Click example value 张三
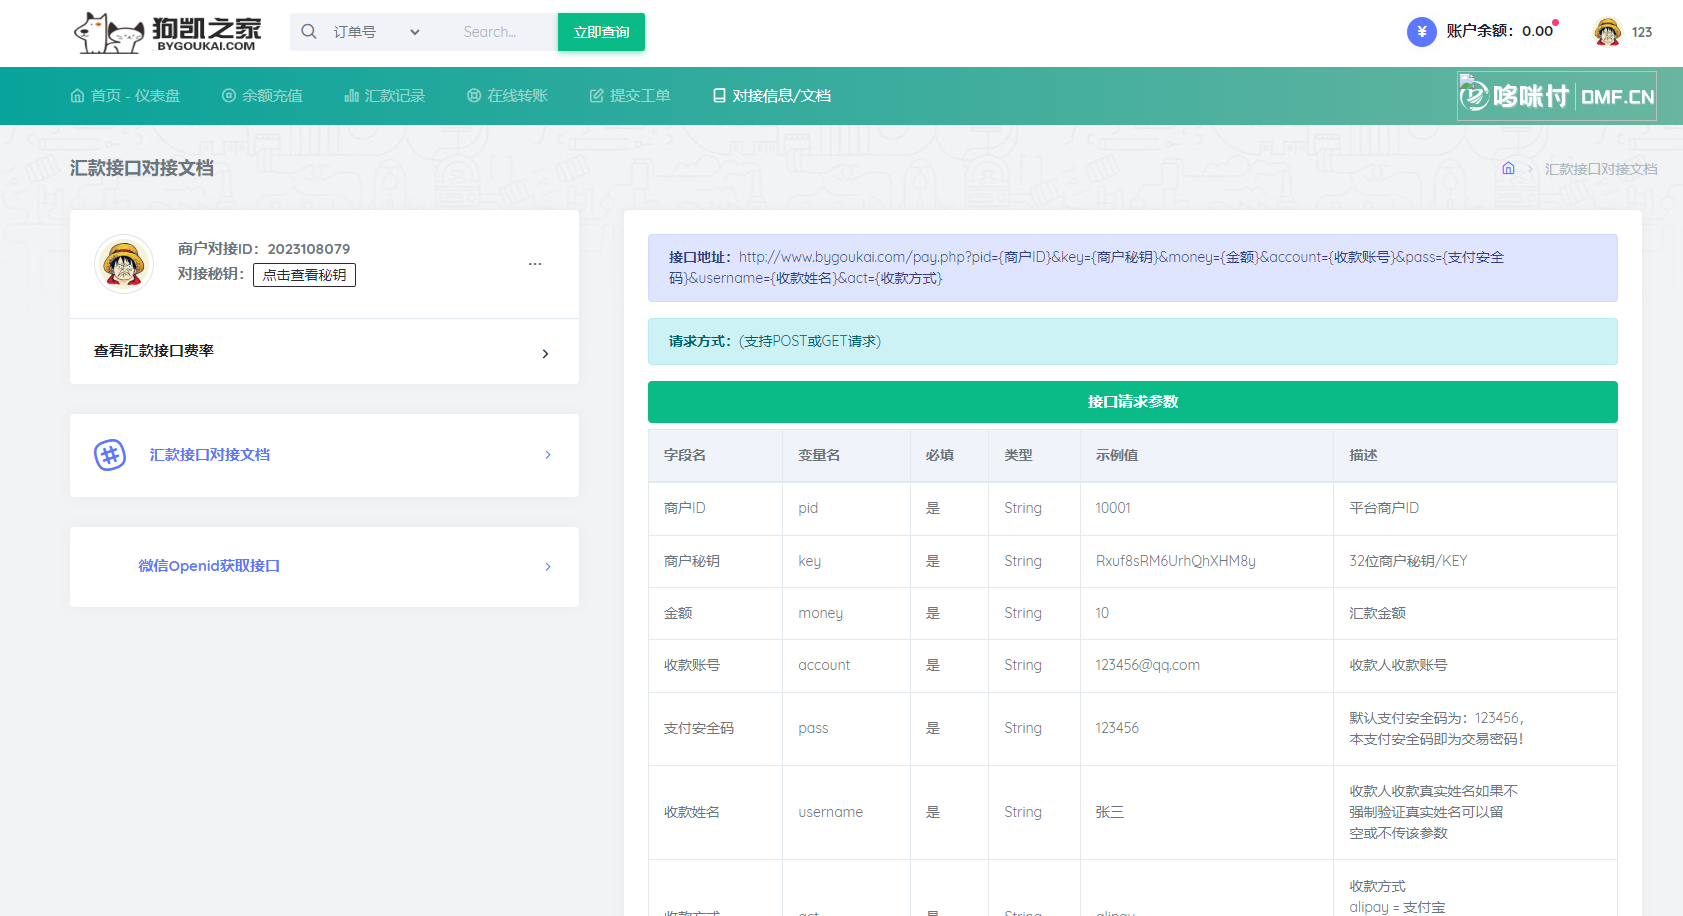The height and width of the screenshot is (916, 1683). pyautogui.click(x=1110, y=812)
